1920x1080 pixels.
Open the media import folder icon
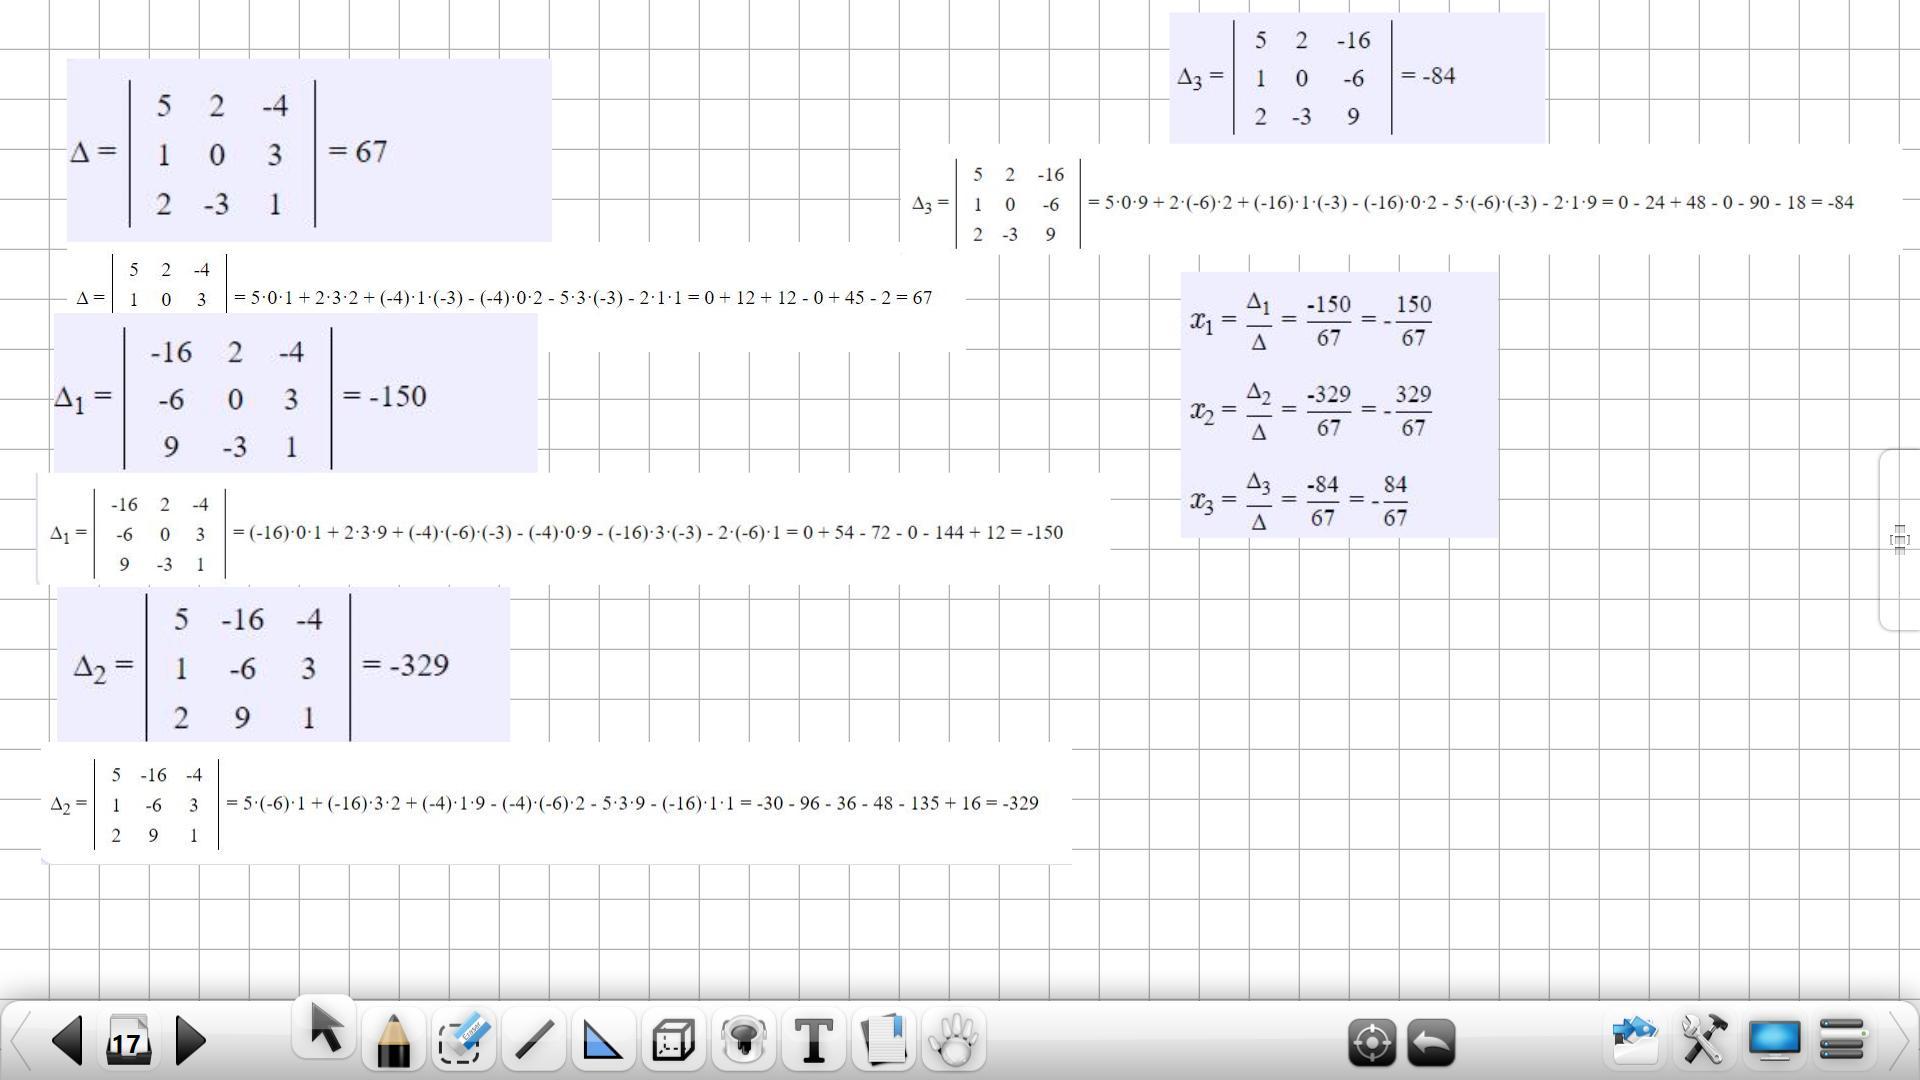[x=1635, y=1041]
